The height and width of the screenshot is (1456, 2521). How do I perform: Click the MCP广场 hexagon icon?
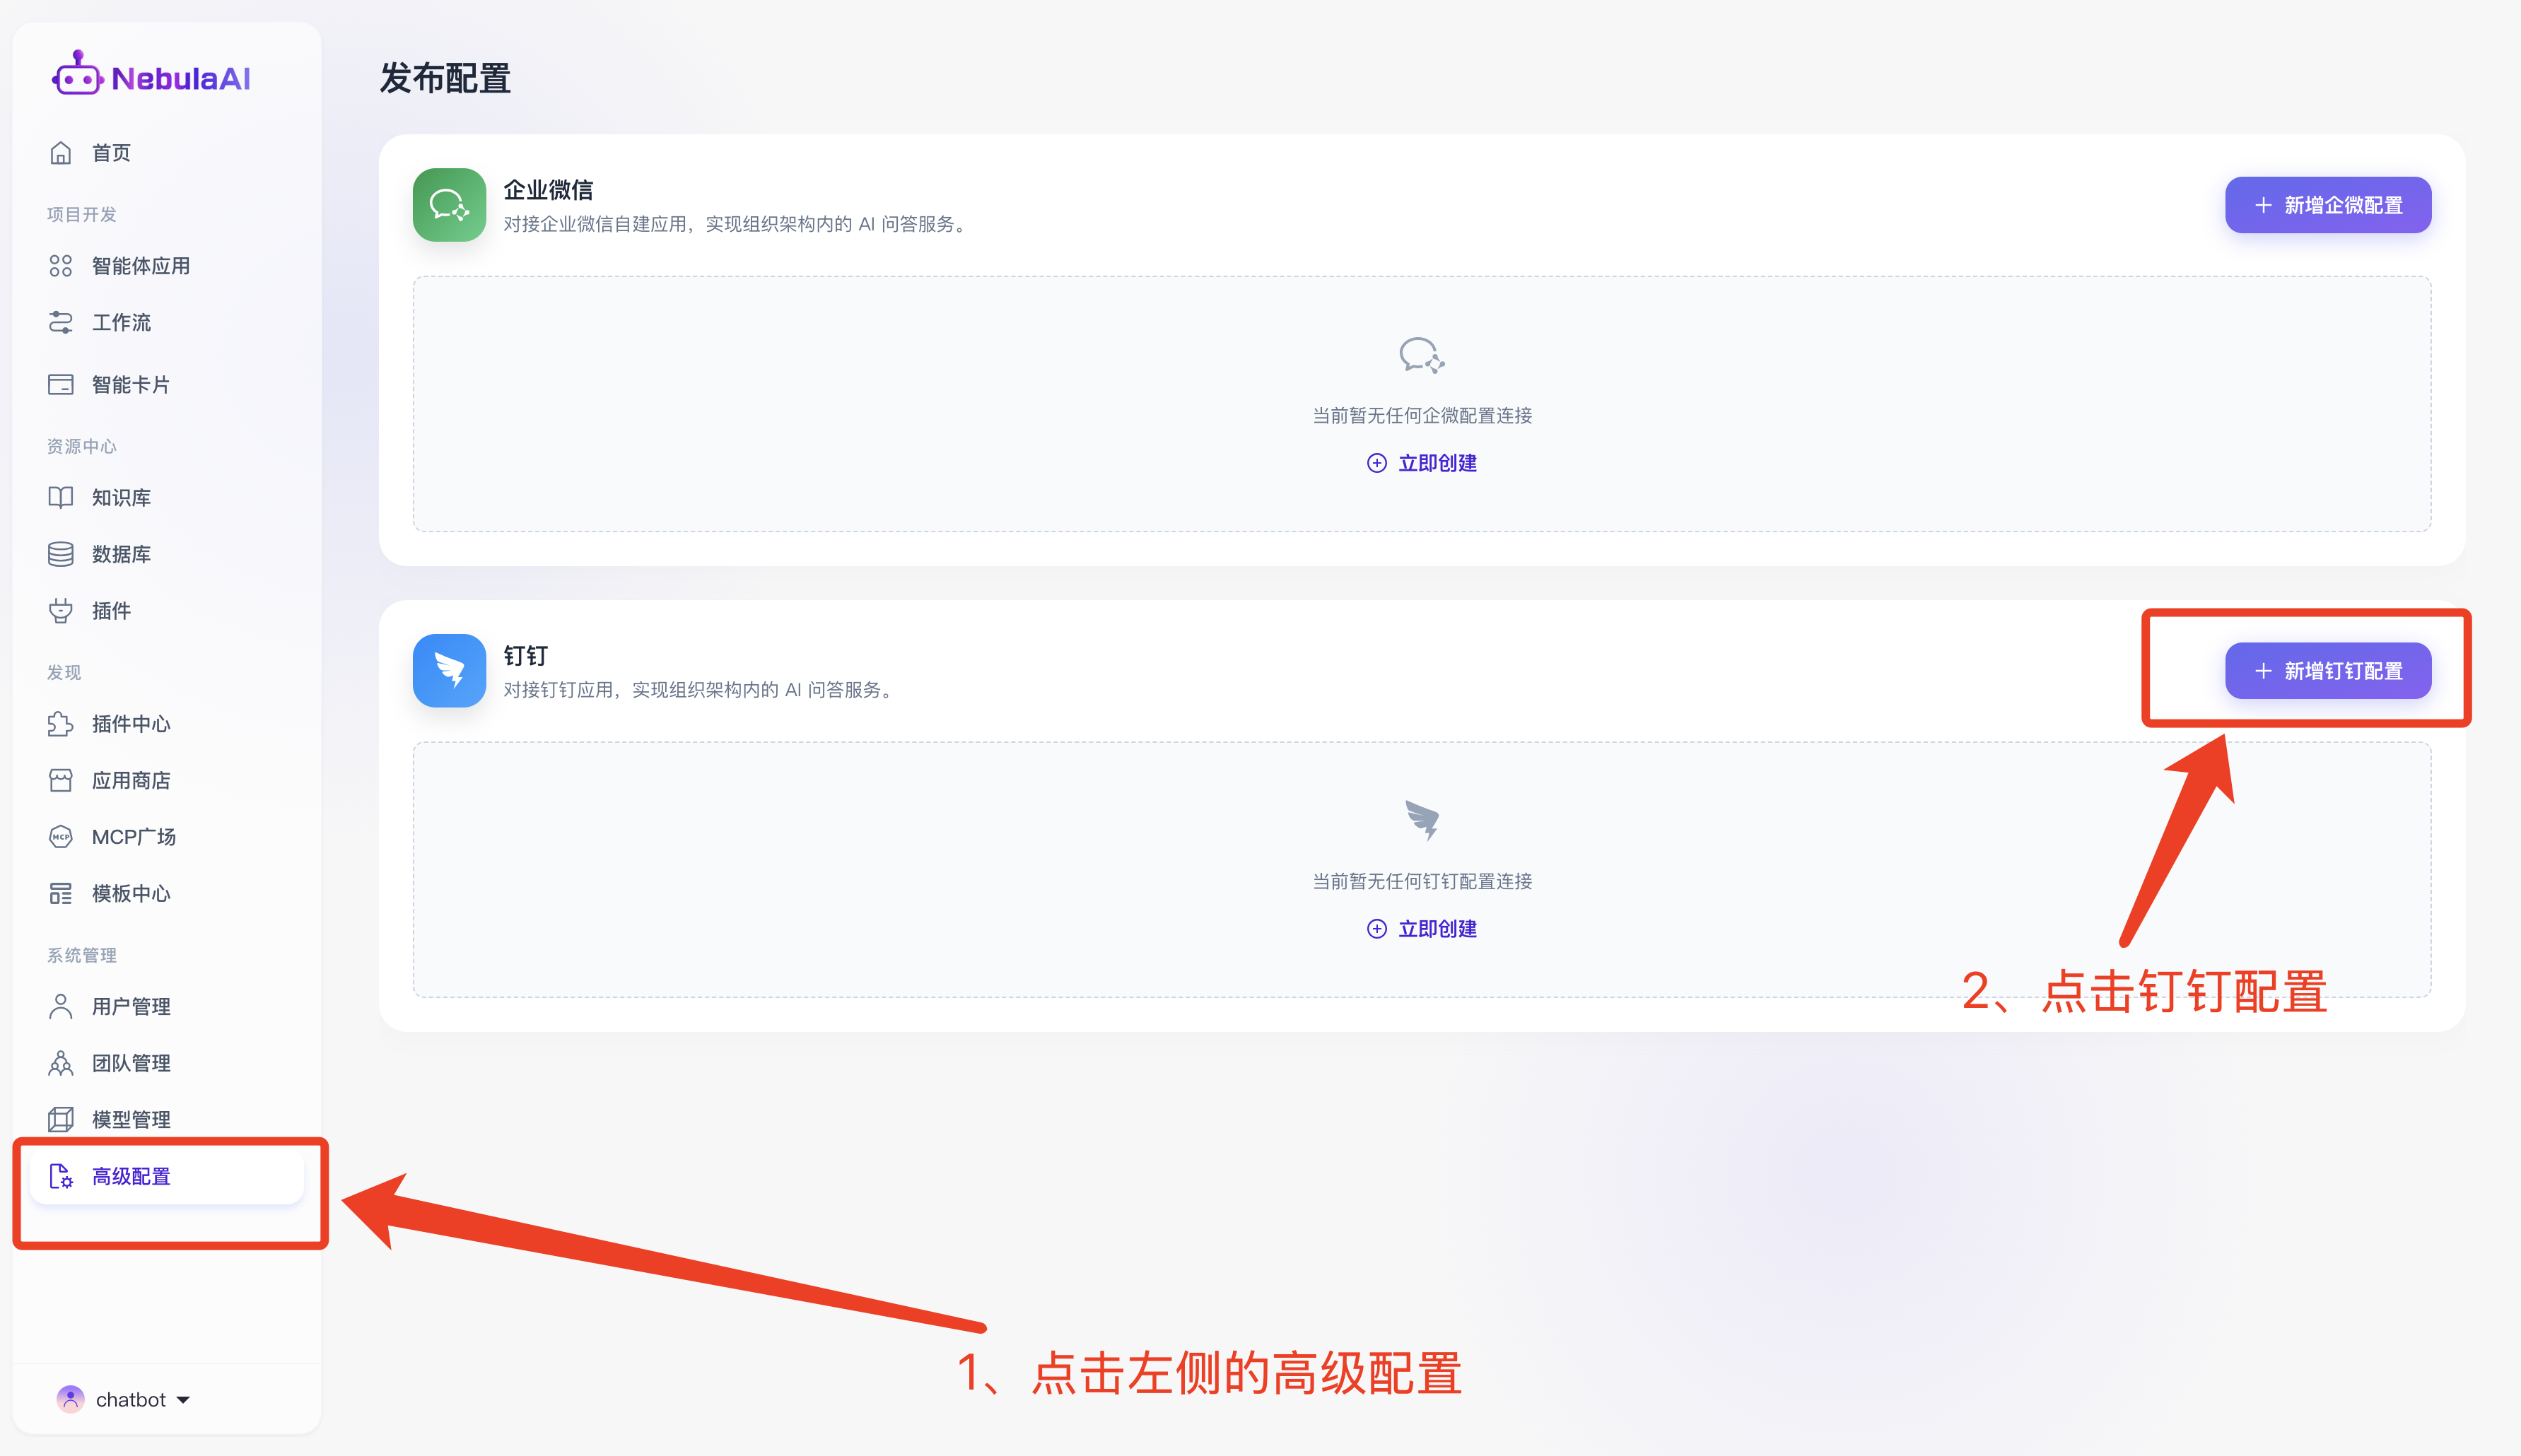tap(61, 837)
